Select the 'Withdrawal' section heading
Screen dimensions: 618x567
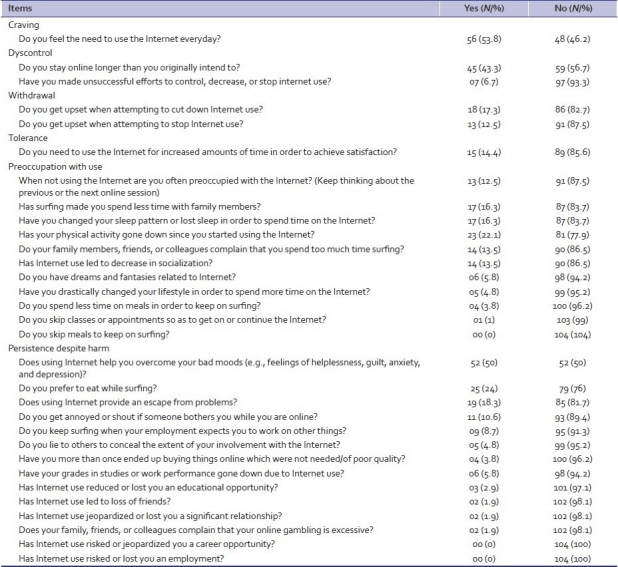pyautogui.click(x=32, y=95)
